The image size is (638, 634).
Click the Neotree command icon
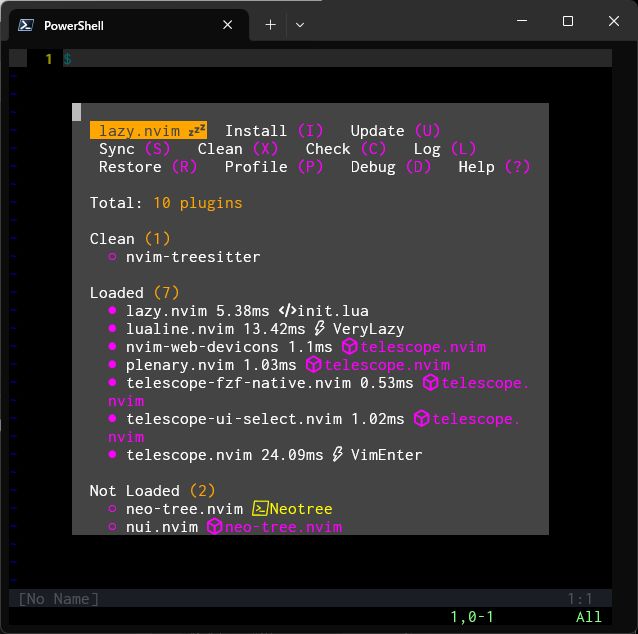[x=260, y=509]
